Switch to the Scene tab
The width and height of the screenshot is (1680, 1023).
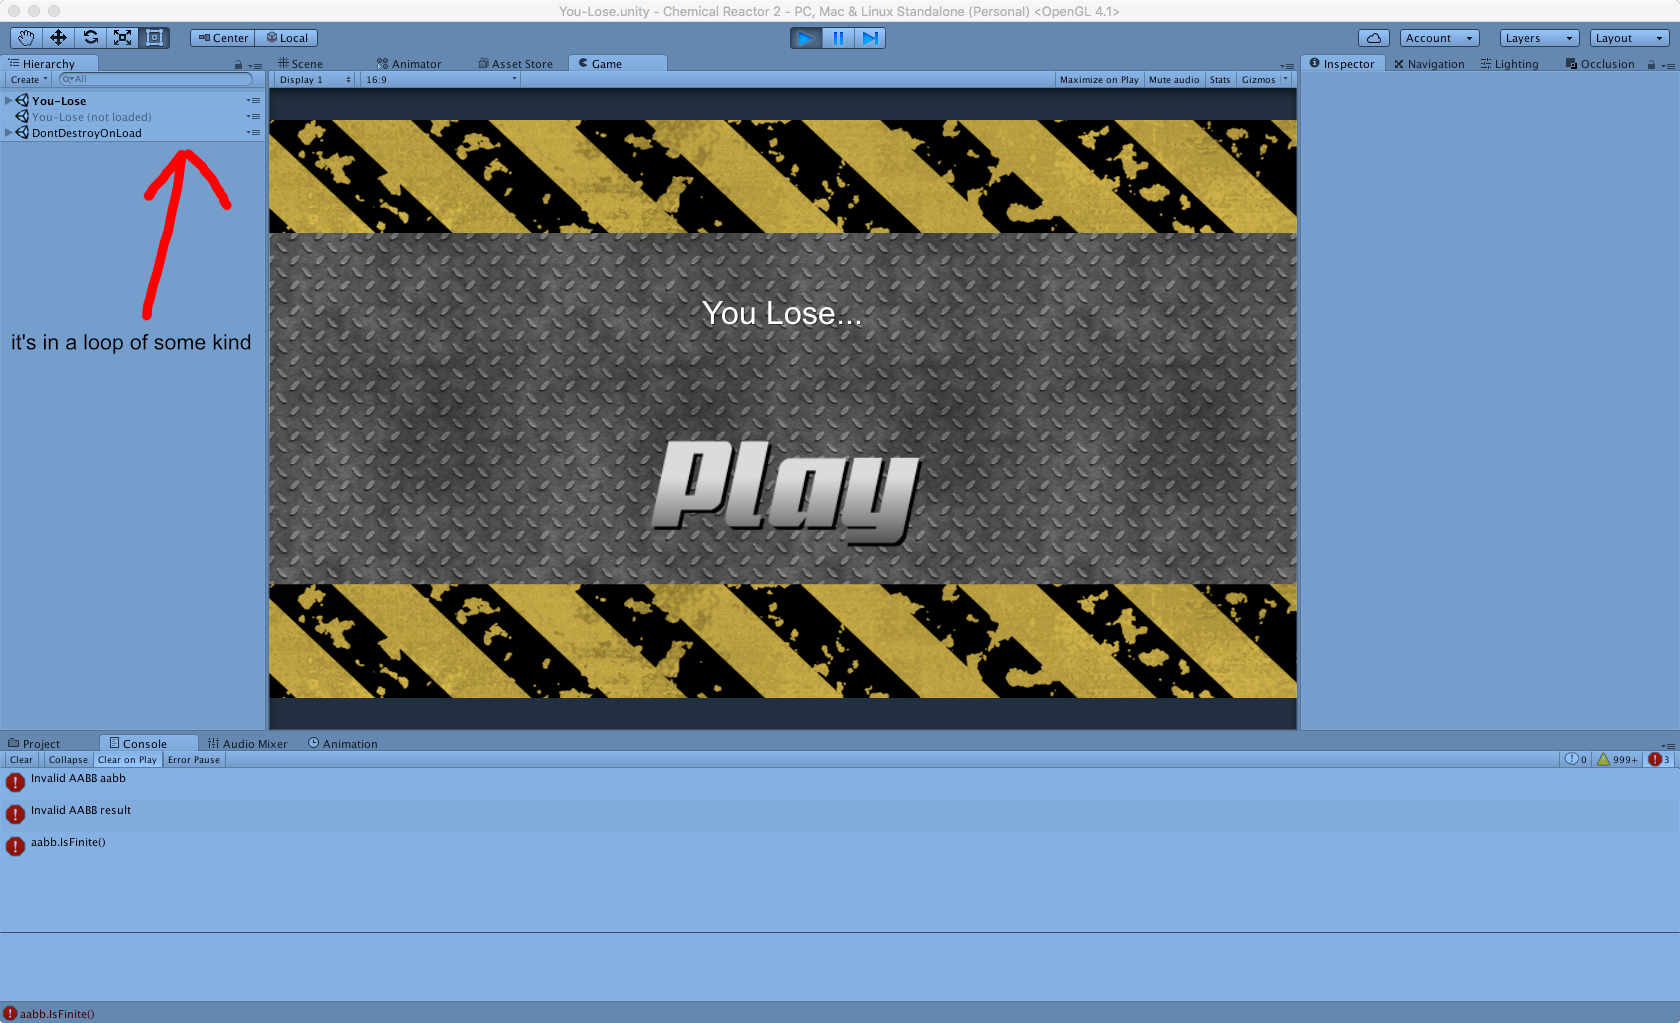(301, 64)
